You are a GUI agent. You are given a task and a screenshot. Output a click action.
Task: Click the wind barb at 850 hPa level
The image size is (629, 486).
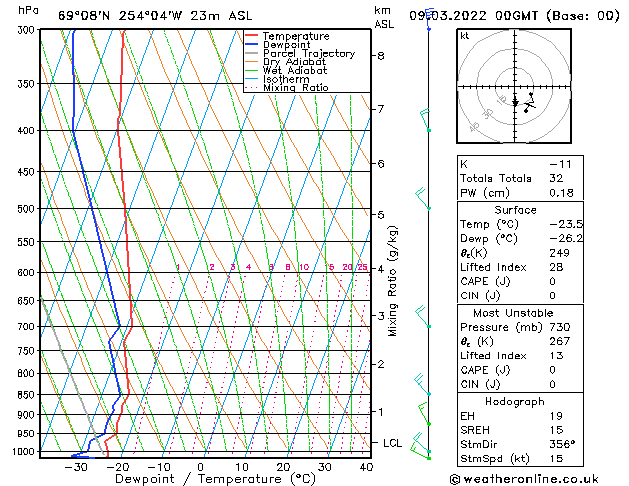click(422, 385)
